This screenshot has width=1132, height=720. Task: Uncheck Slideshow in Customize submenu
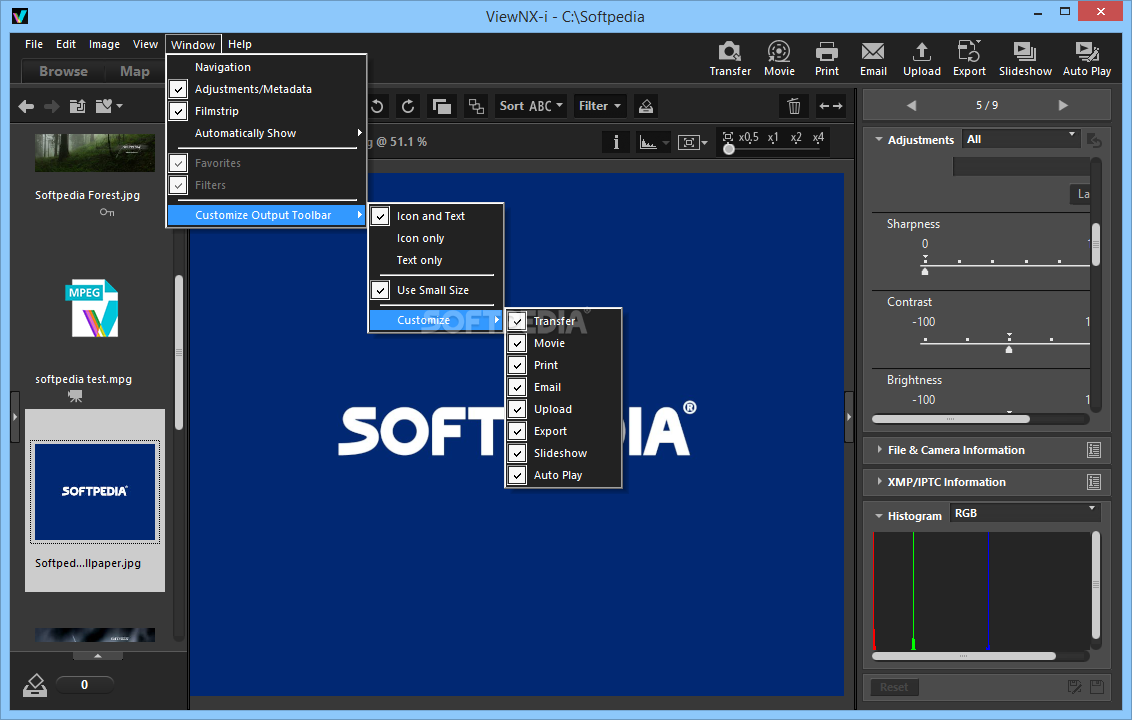[517, 453]
